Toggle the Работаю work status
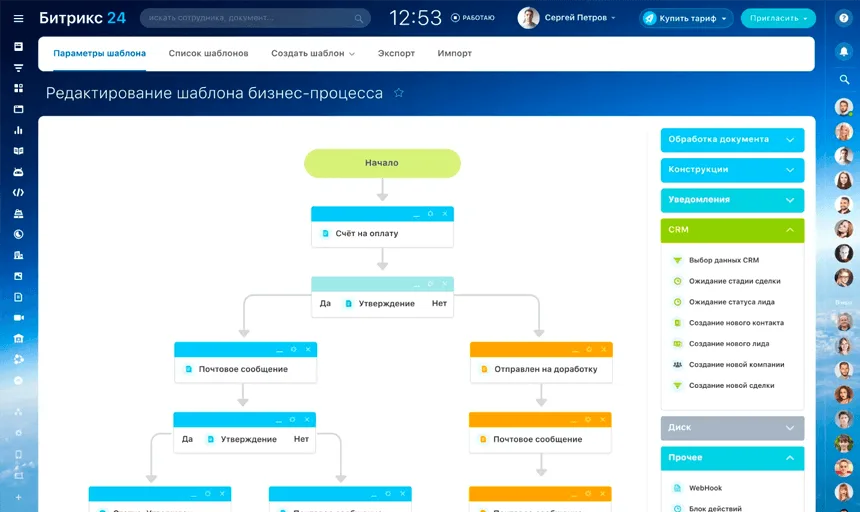860x512 pixels. (473, 18)
